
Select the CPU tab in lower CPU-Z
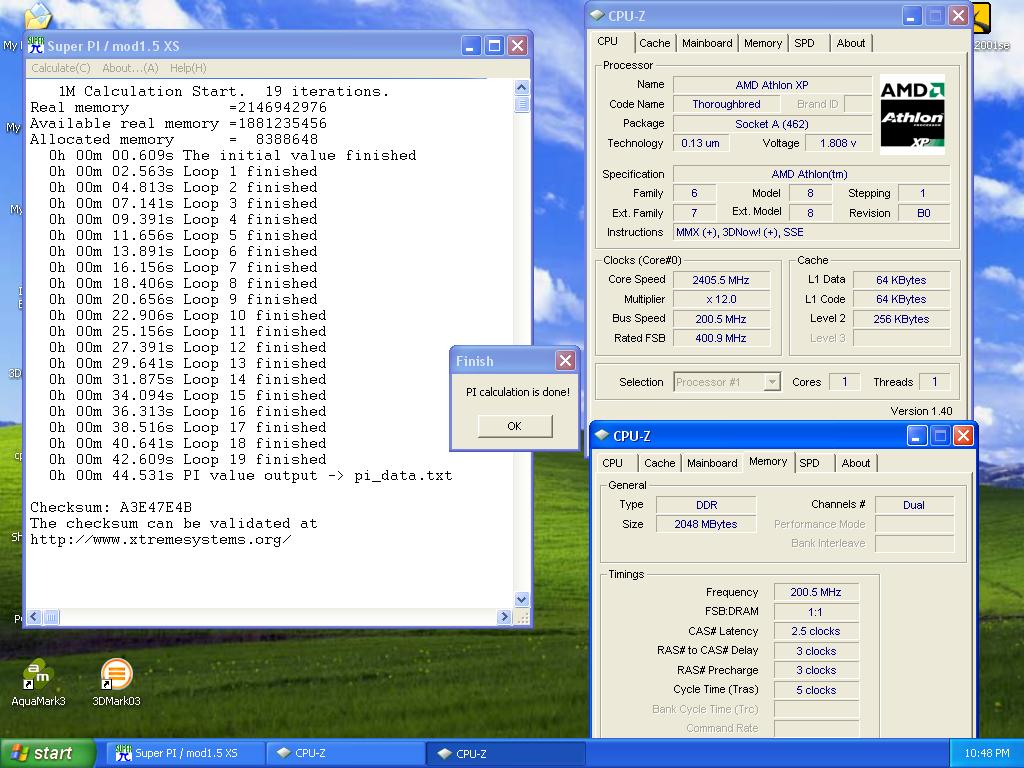pos(613,463)
